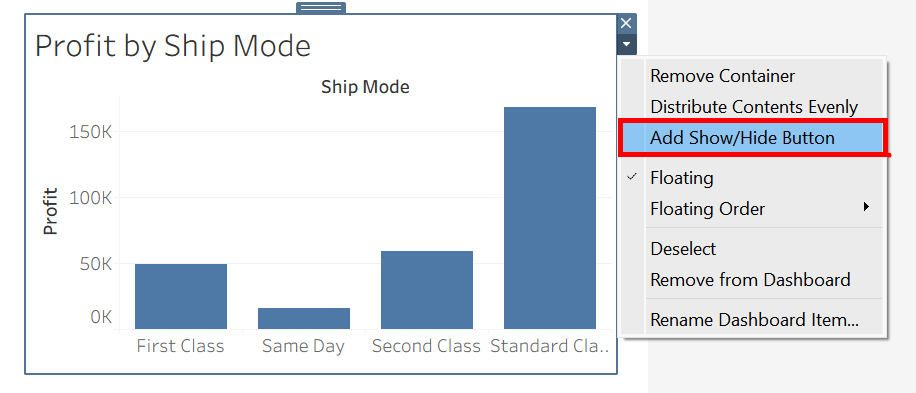916x393 pixels.
Task: Select the First Class bar
Action: coord(181,297)
